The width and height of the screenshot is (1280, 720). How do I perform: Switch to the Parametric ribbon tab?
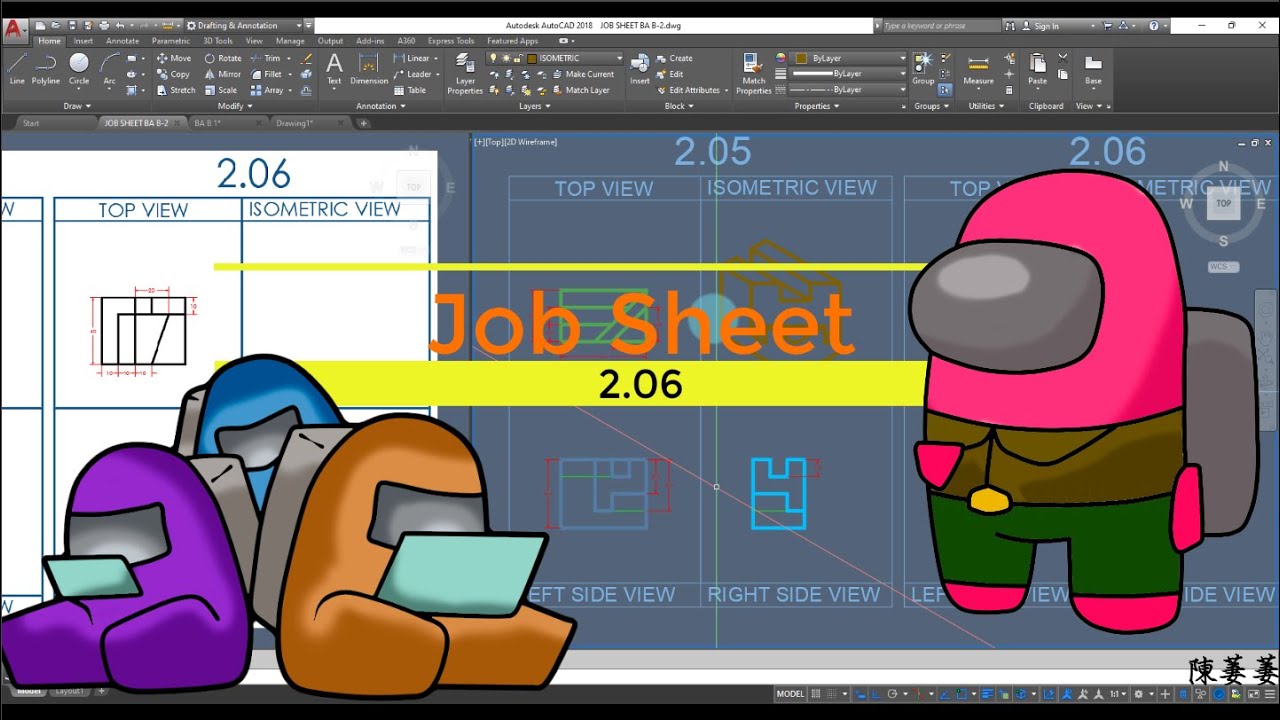[171, 41]
